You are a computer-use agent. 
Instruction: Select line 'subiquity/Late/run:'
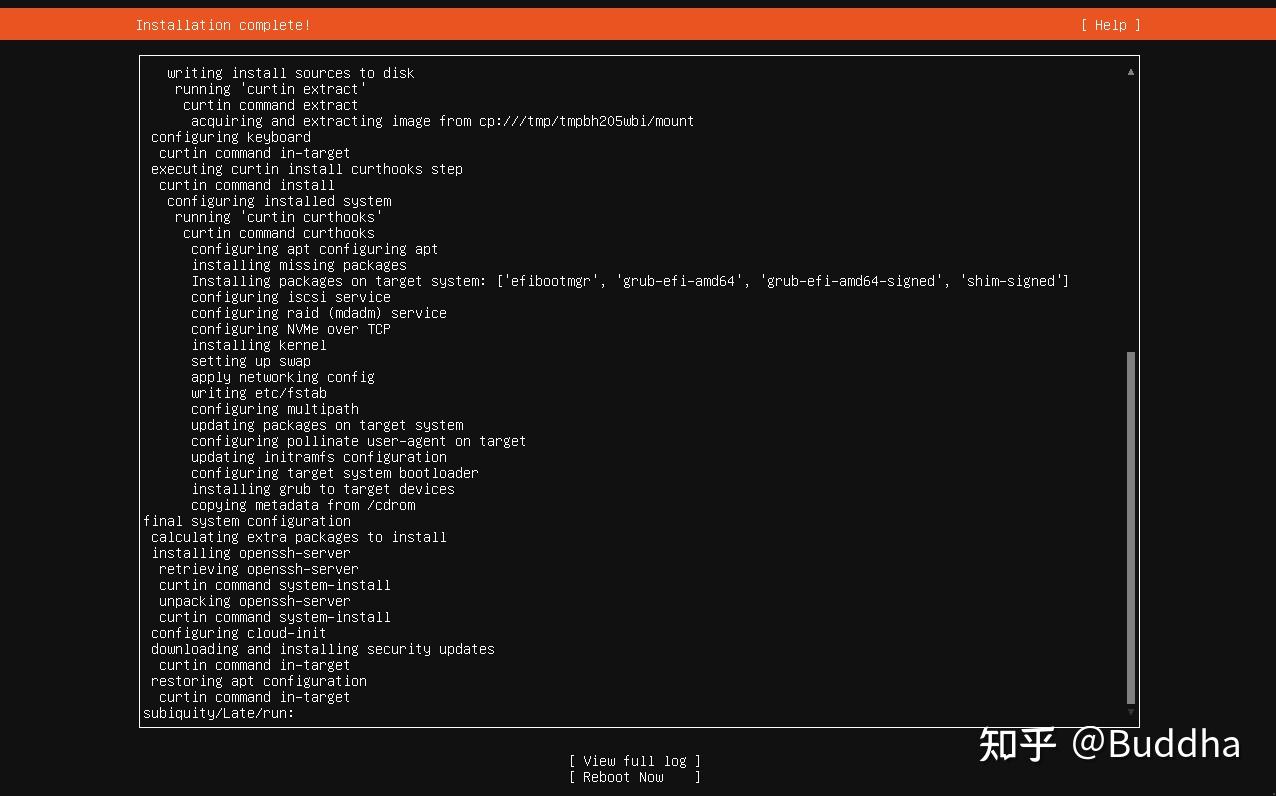pyautogui.click(x=219, y=713)
